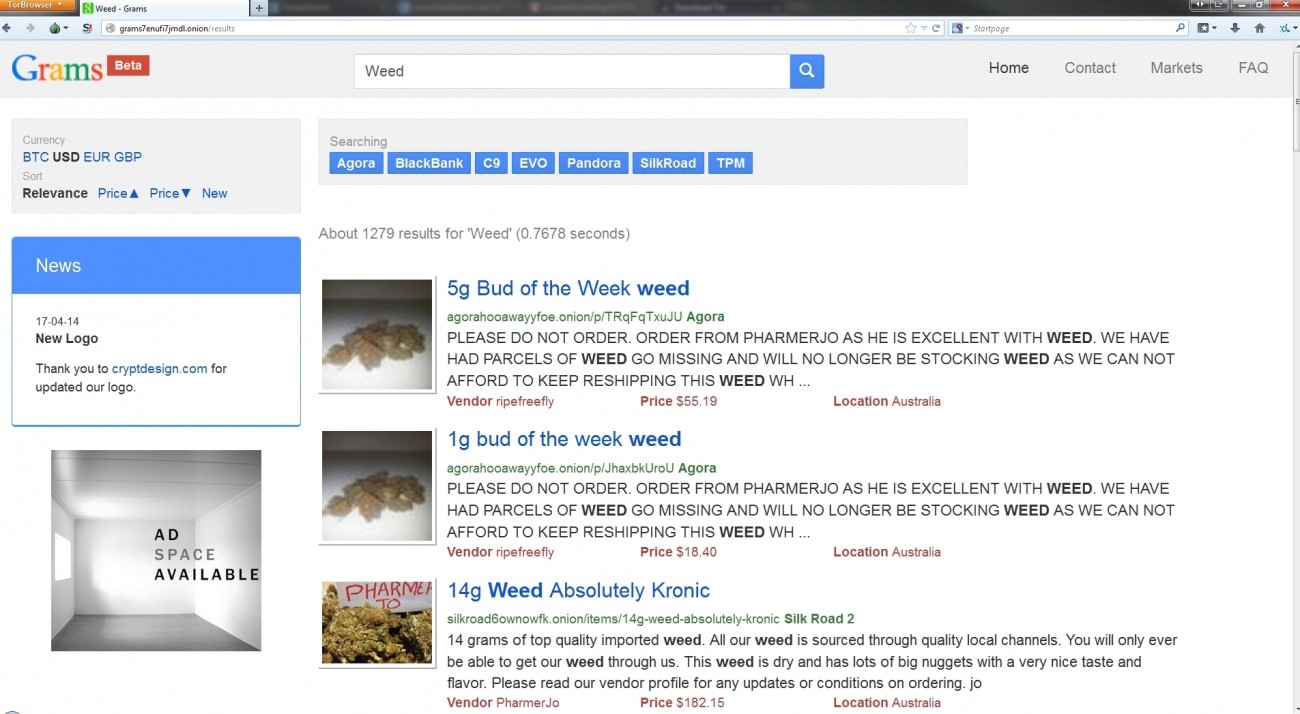Toggle the Agora market filter

point(356,163)
